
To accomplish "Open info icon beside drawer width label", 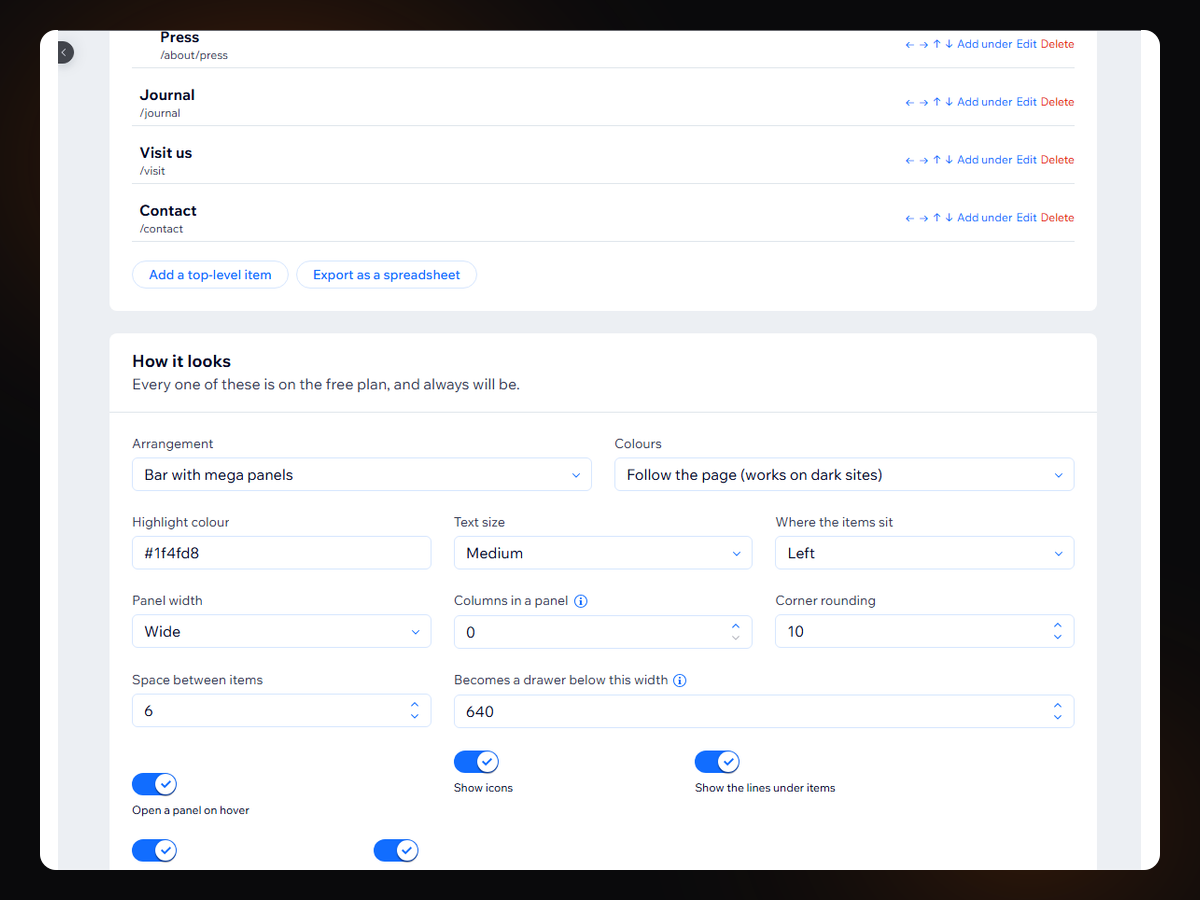I will (680, 680).
